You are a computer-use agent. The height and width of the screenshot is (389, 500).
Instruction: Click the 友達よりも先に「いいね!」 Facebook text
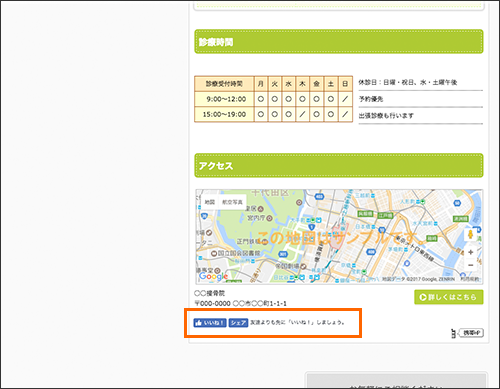(297, 323)
